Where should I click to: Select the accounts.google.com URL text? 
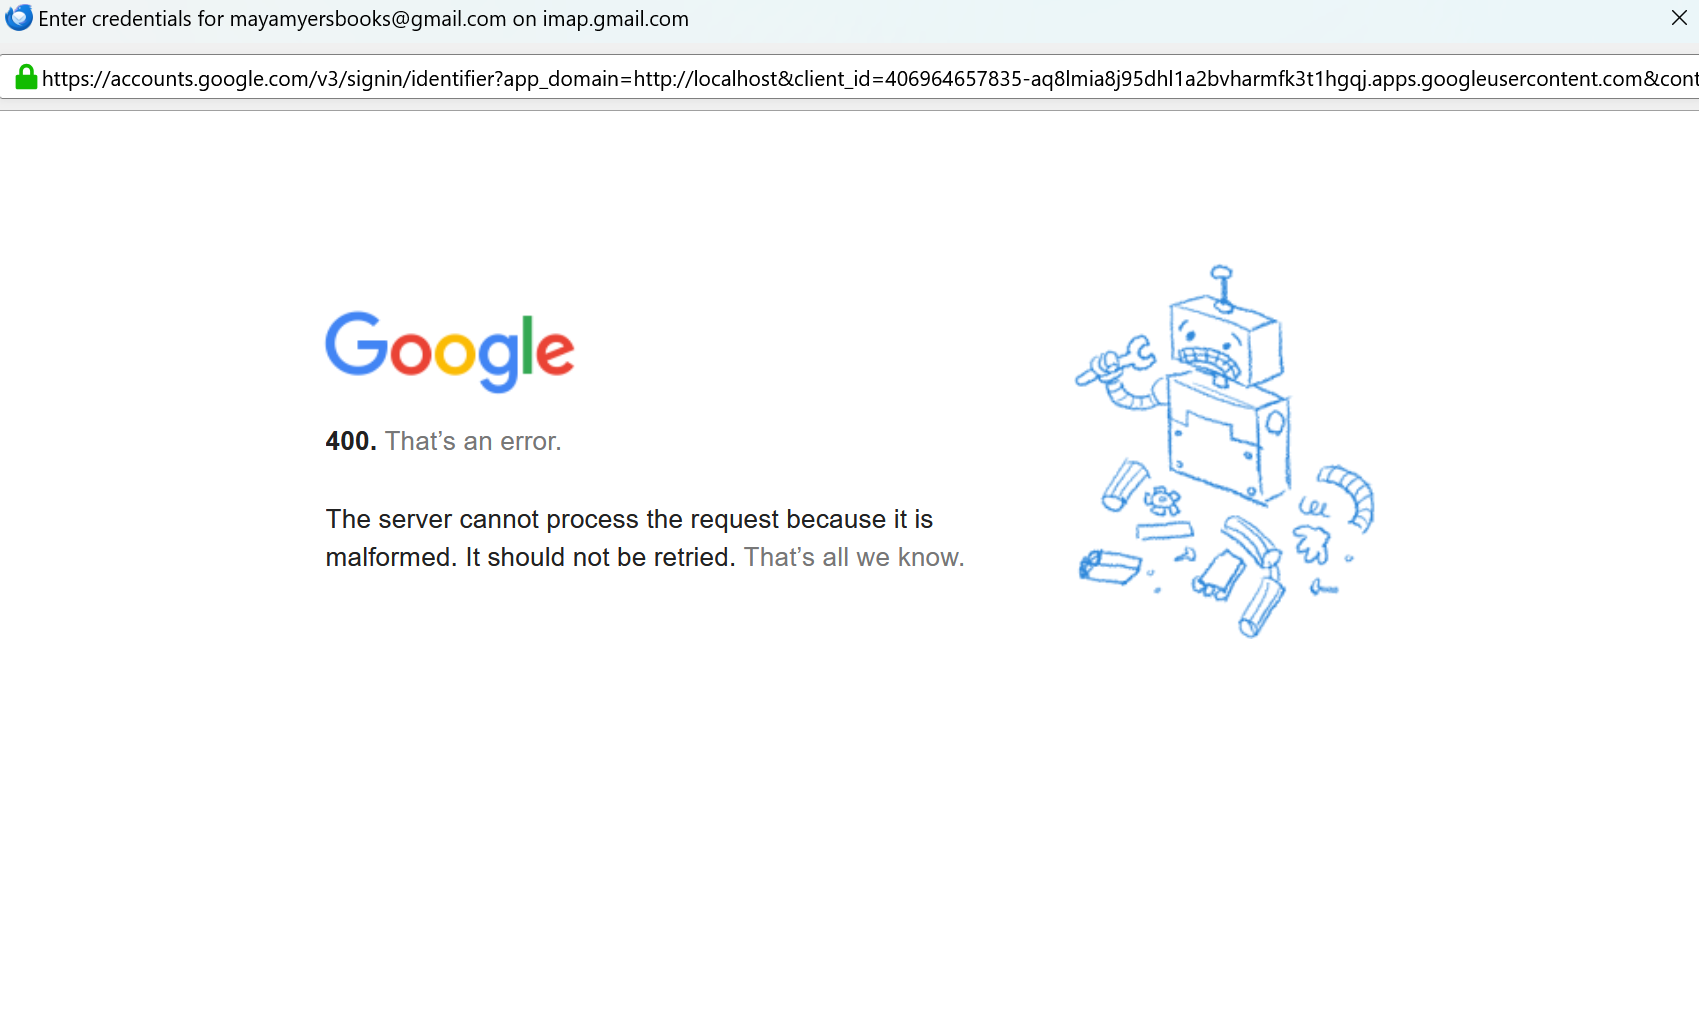[x=870, y=79]
